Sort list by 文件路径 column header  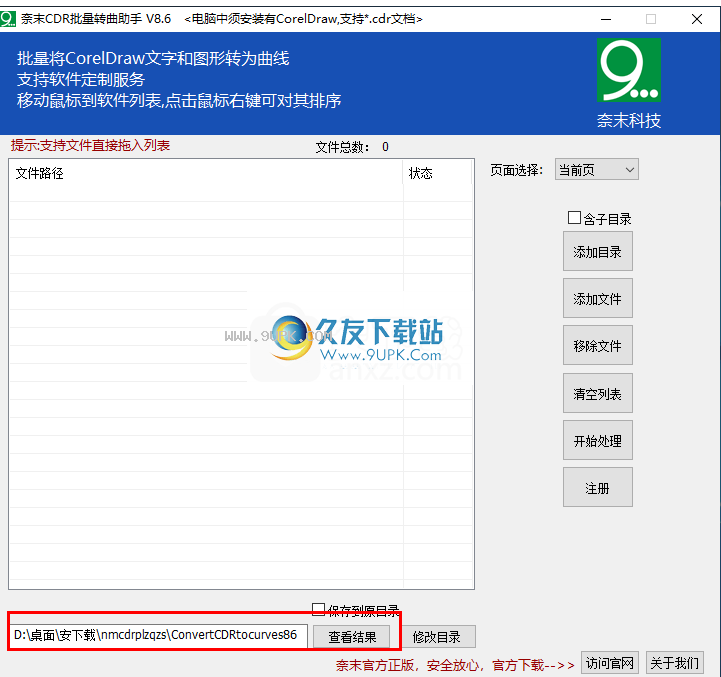click(x=206, y=173)
